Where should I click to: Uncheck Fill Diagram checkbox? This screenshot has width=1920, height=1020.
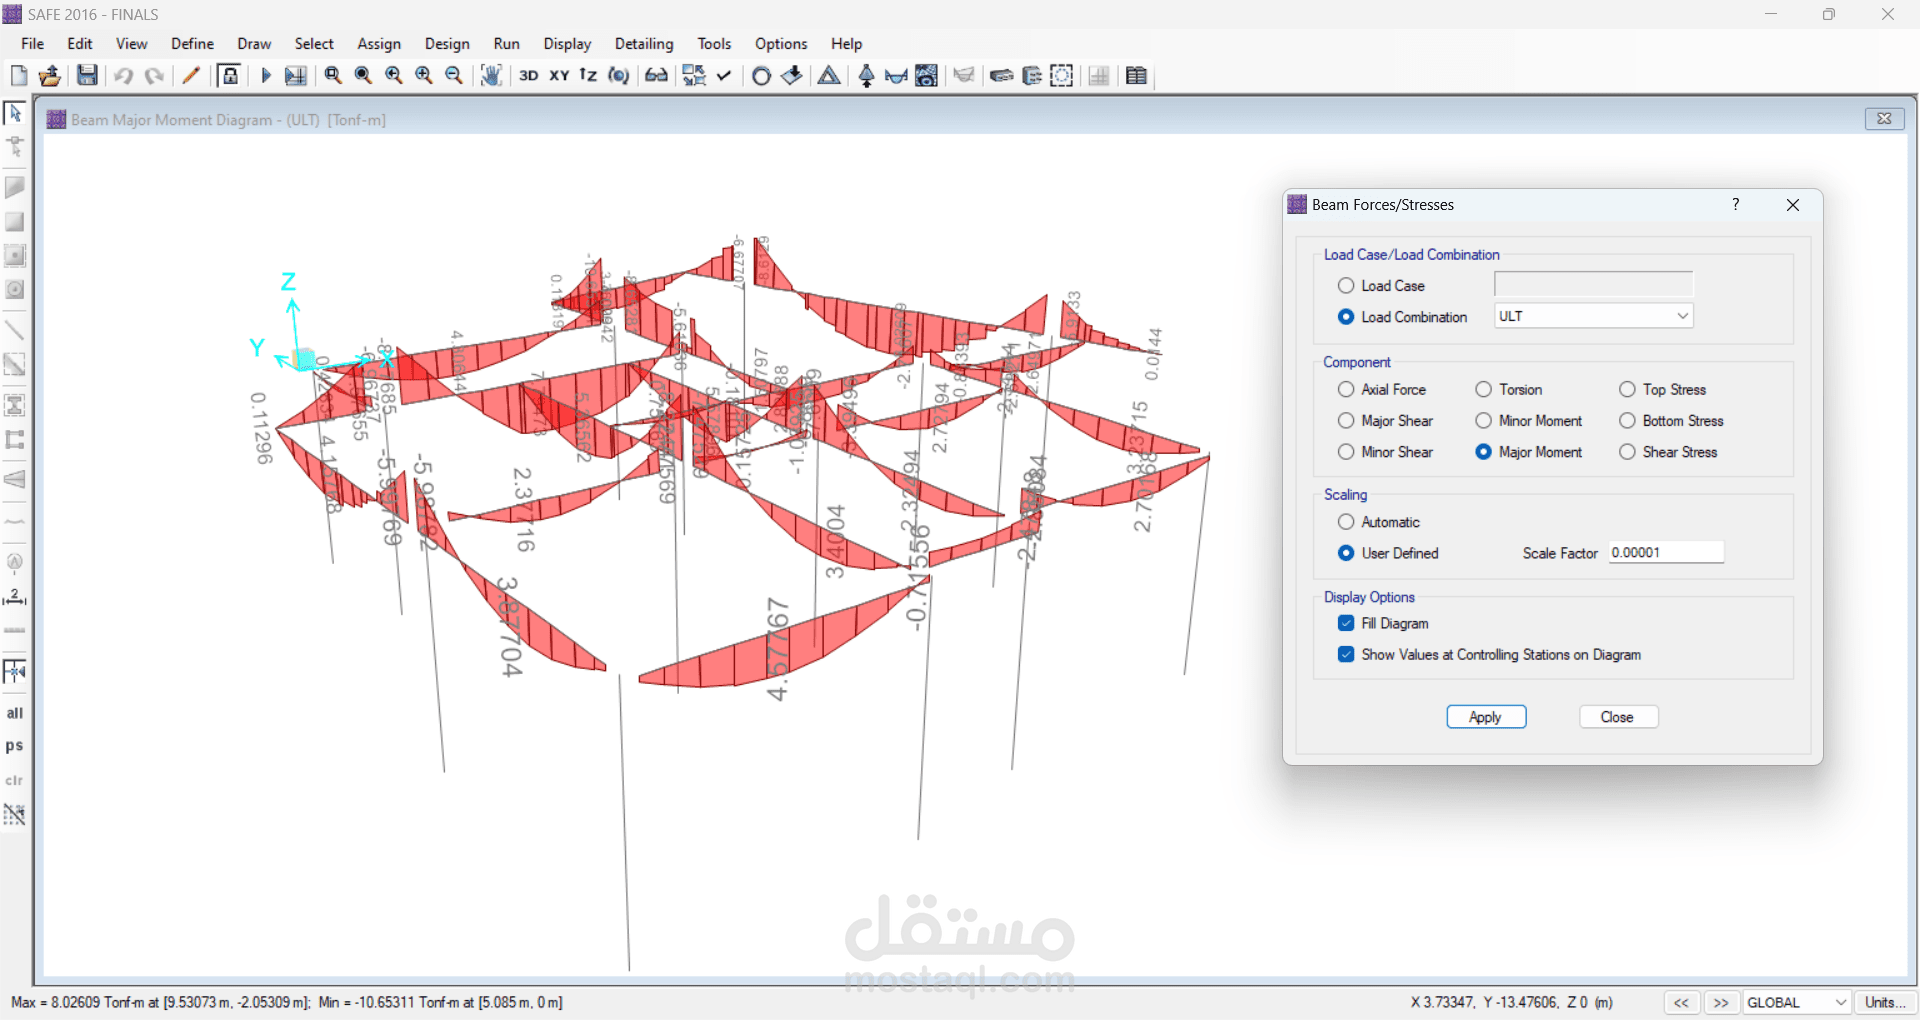click(1346, 623)
